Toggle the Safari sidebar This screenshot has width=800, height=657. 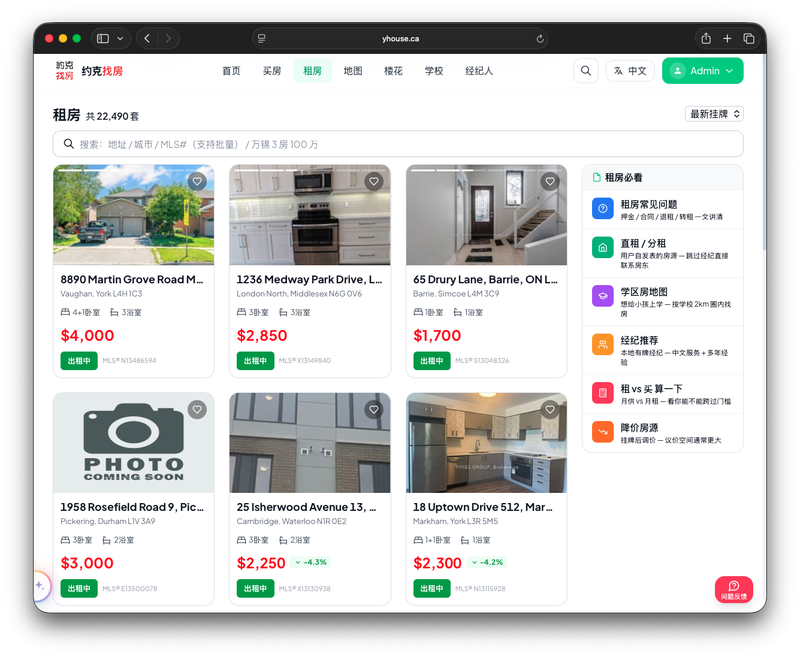click(x=103, y=38)
